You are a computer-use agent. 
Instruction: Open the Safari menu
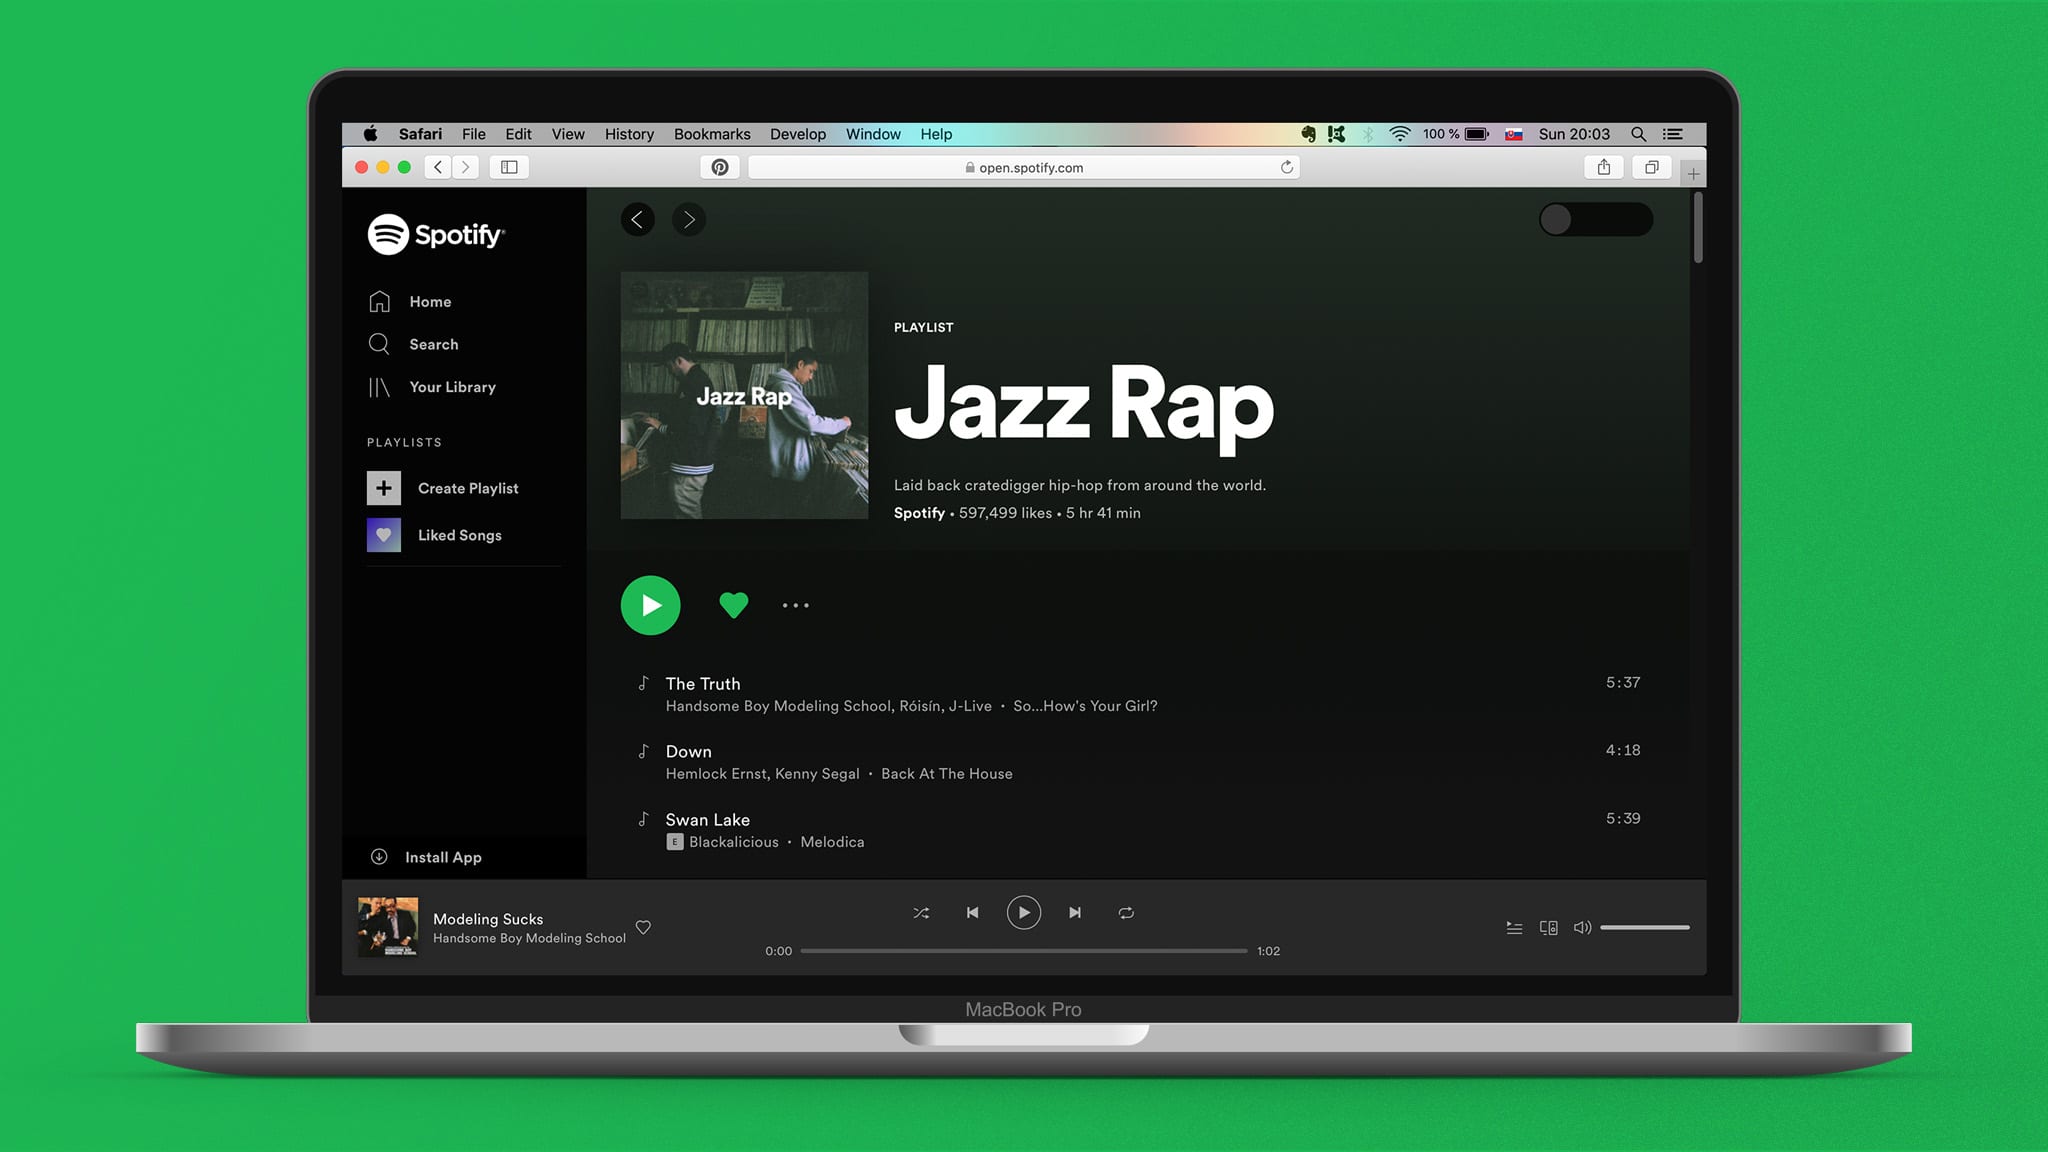420,134
